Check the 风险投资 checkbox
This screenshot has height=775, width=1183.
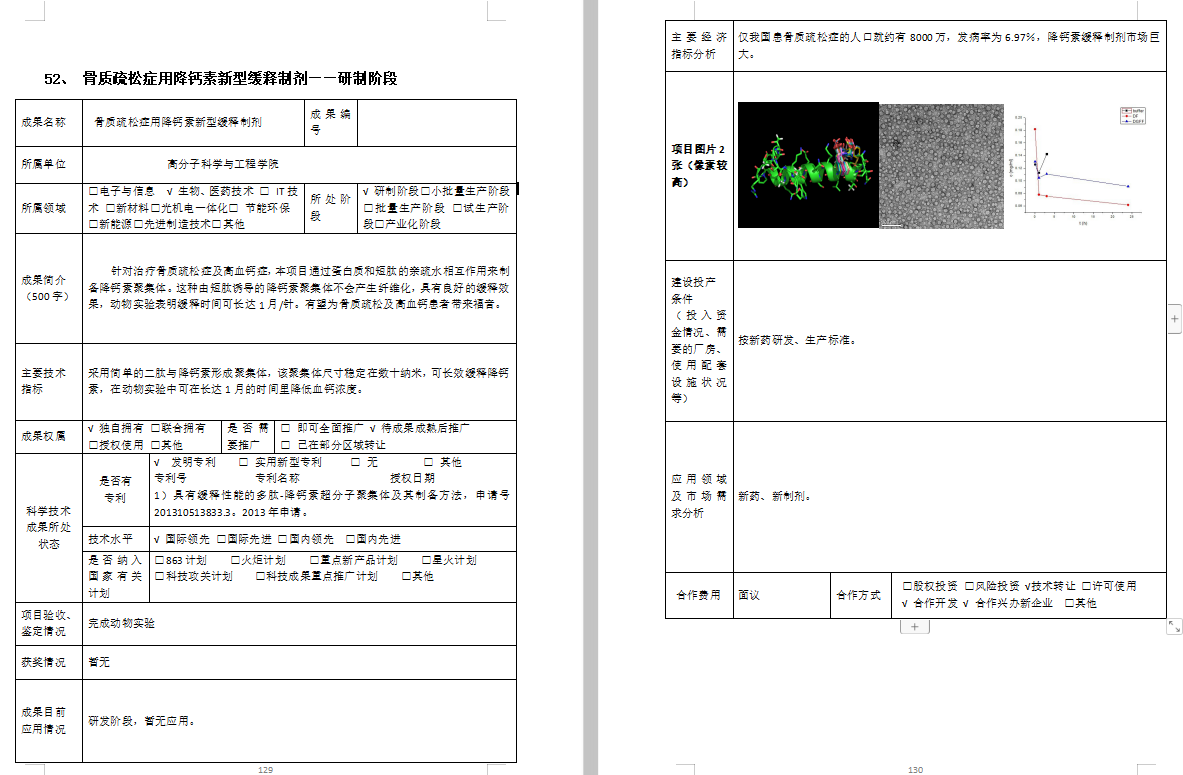click(969, 586)
